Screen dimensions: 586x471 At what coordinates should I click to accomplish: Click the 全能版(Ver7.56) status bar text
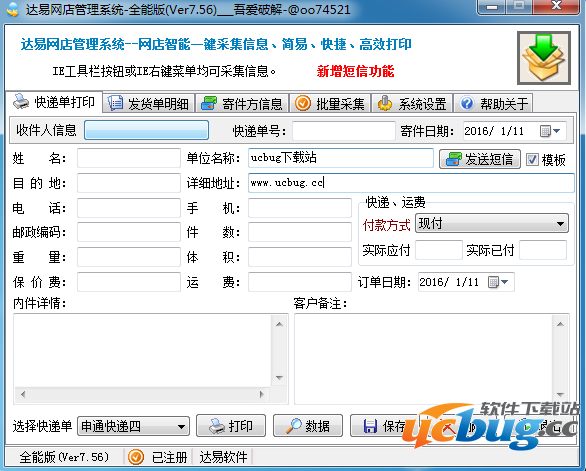(64, 457)
